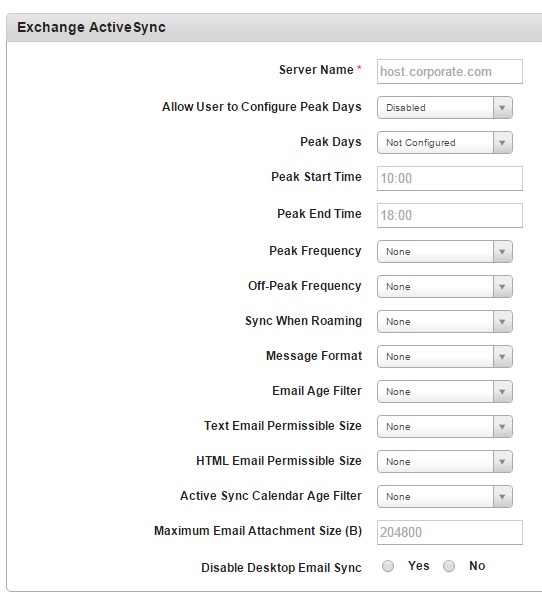The image size is (542, 598).
Task: Select No for Disable Desktop Email Sync
Action: [x=449, y=566]
